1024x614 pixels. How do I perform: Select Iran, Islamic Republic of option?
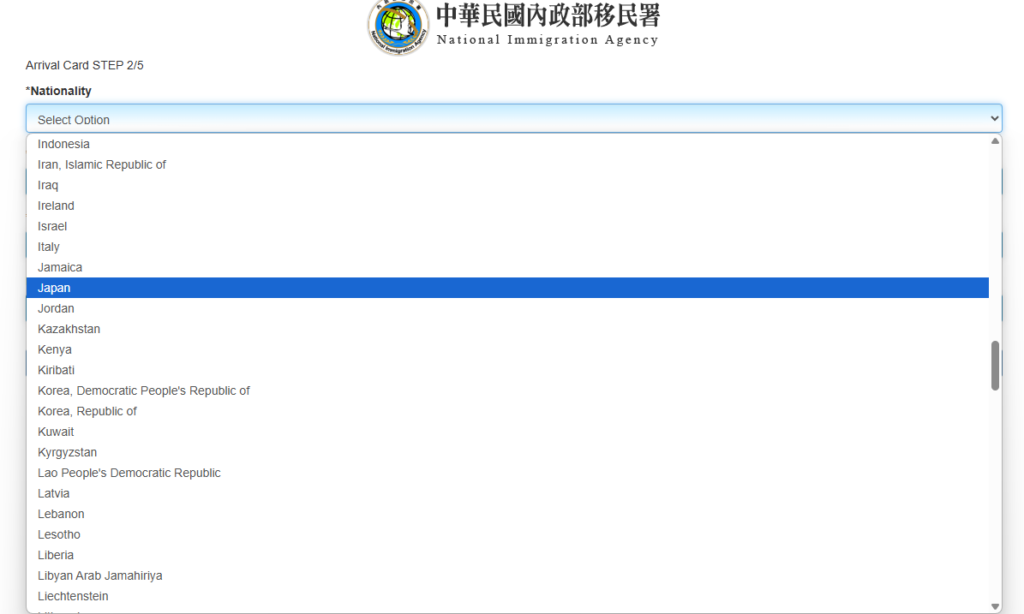coord(102,165)
